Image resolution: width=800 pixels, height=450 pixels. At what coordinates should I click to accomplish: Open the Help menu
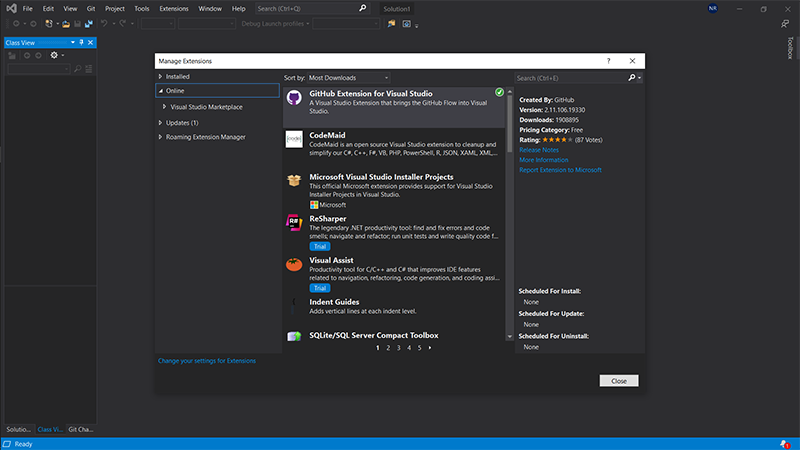tap(238, 8)
